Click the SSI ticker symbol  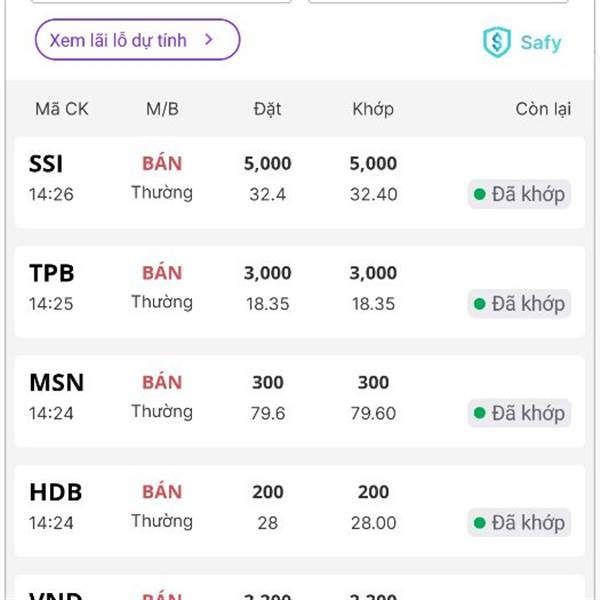47,164
